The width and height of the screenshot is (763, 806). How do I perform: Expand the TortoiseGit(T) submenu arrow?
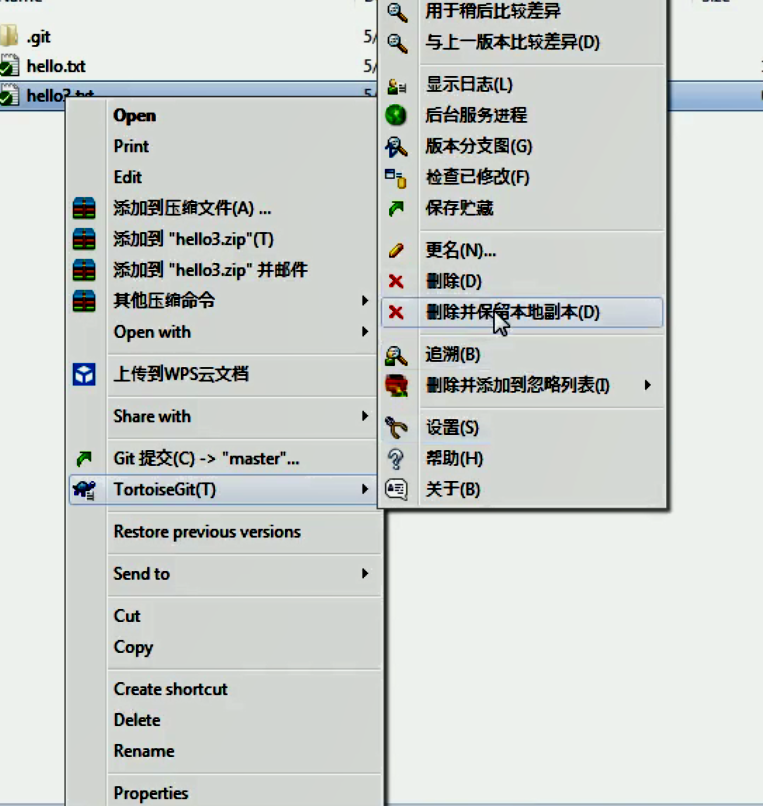click(365, 489)
